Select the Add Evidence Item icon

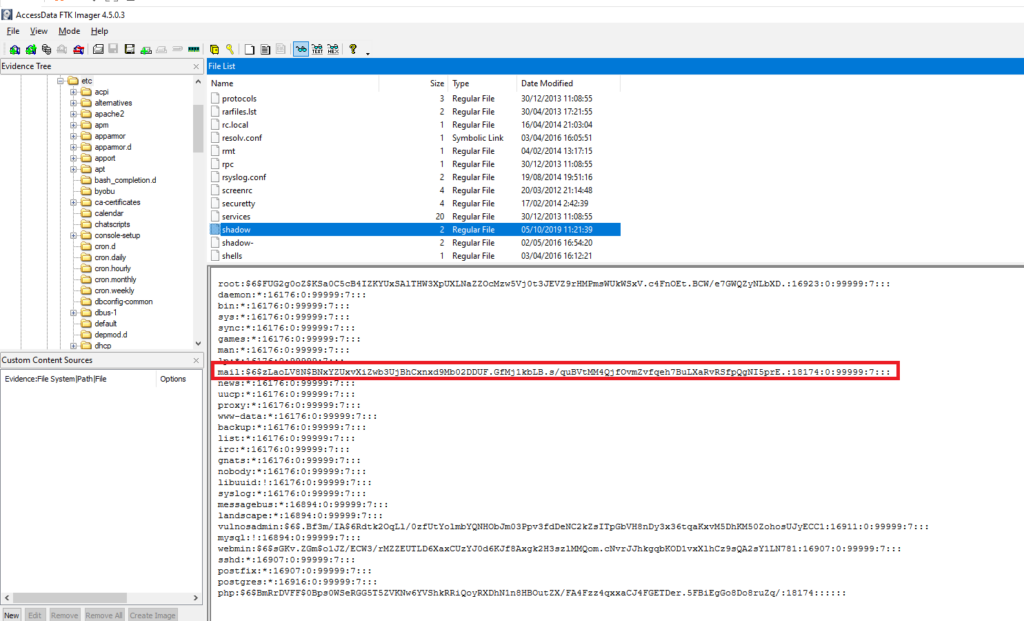coord(13,48)
